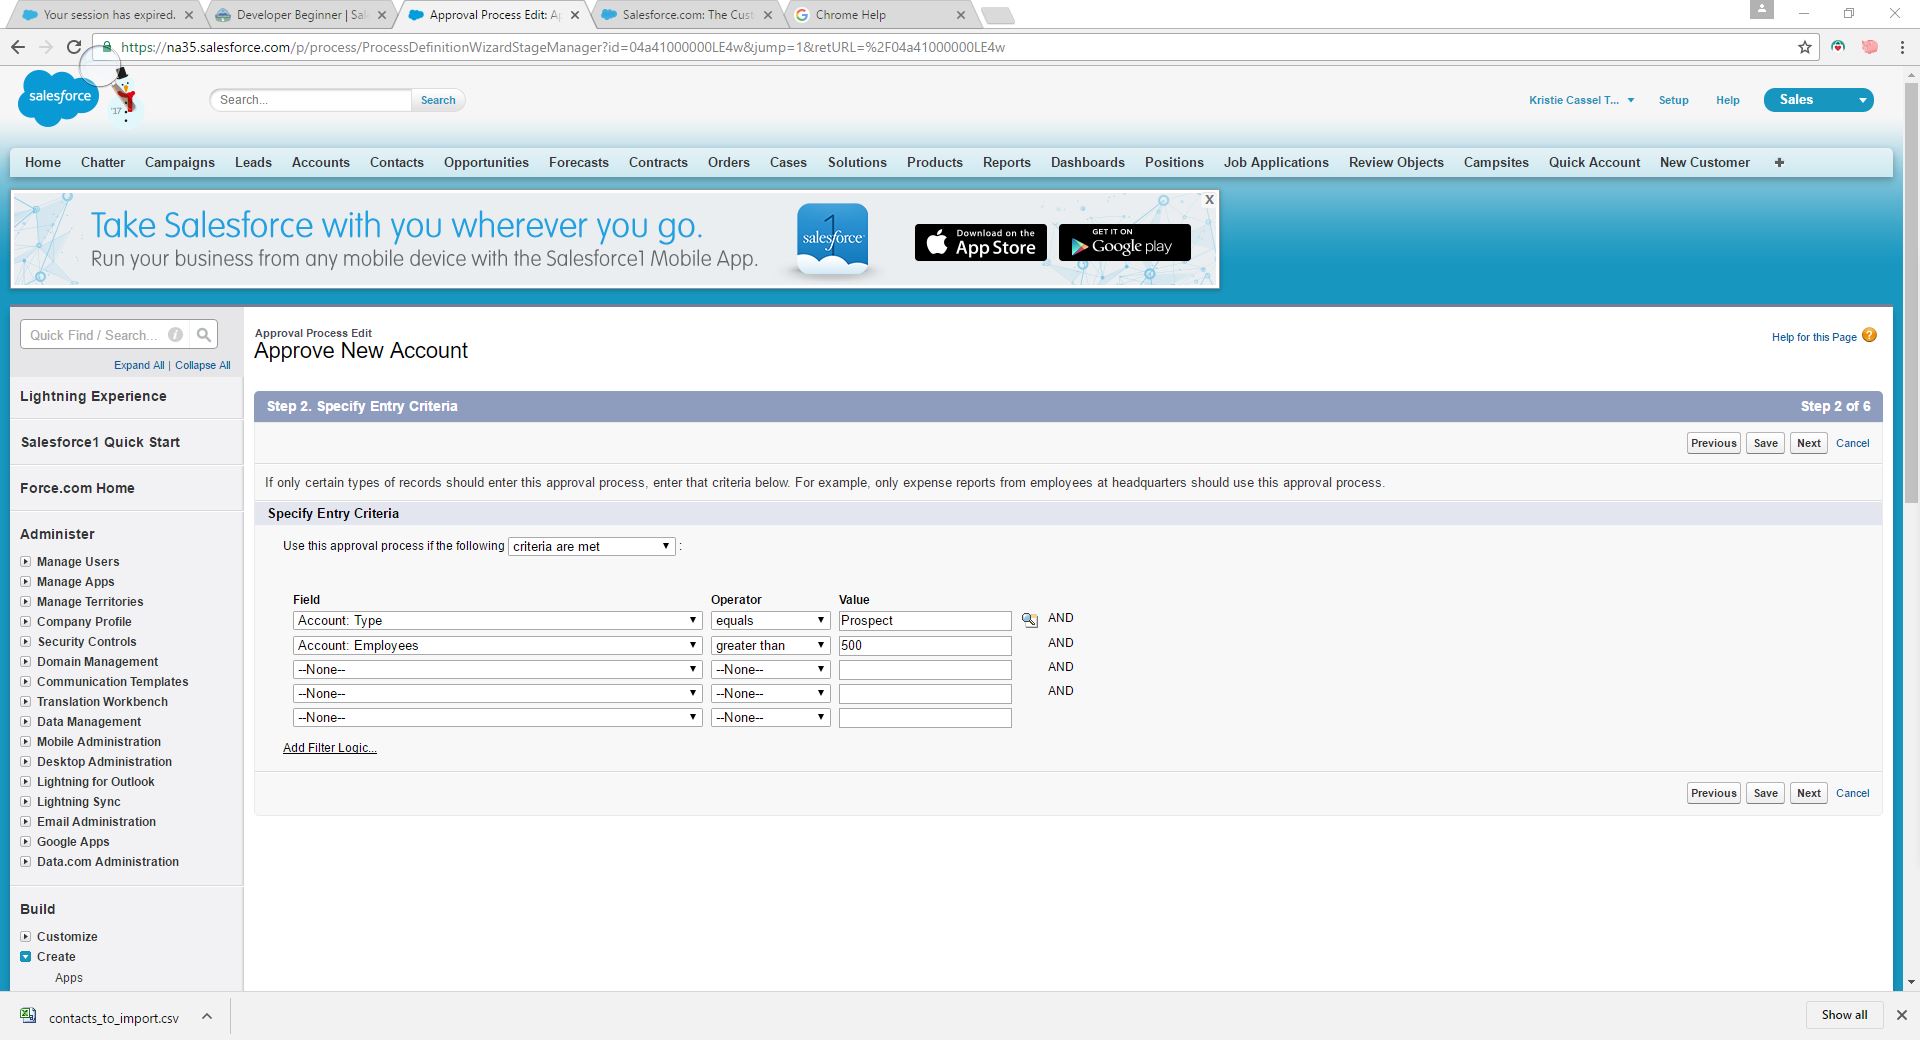Click the Next button
The image size is (1920, 1040).
coord(1807,443)
